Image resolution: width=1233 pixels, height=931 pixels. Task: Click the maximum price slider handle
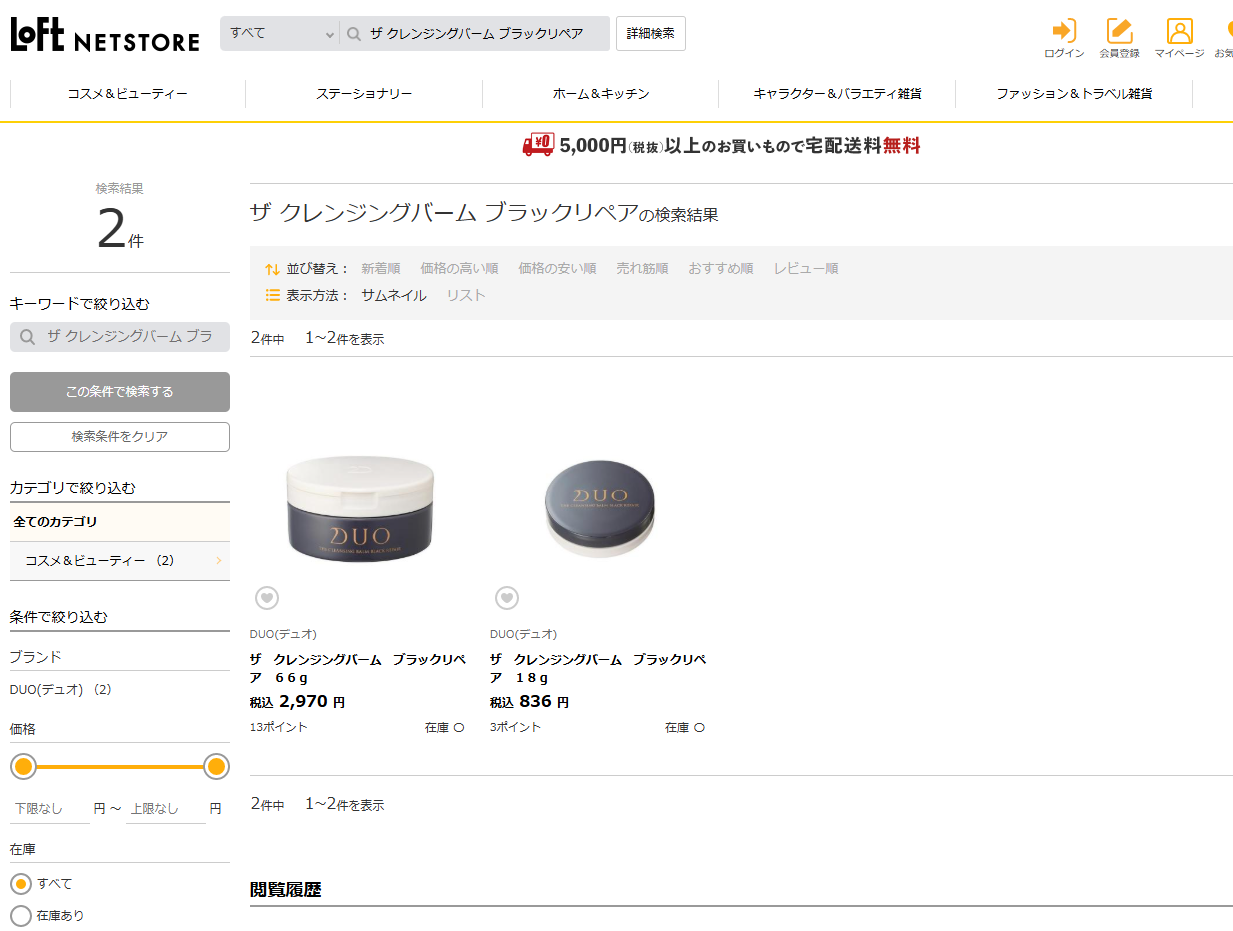pos(216,767)
